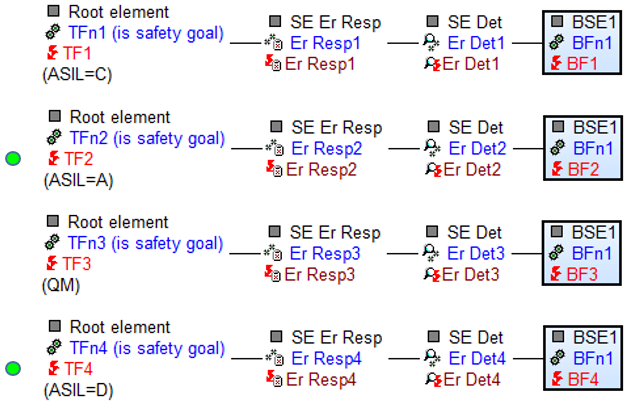This screenshot has width=627, height=404.
Task: Click the green circle marker beside TF4
Action: tap(13, 368)
